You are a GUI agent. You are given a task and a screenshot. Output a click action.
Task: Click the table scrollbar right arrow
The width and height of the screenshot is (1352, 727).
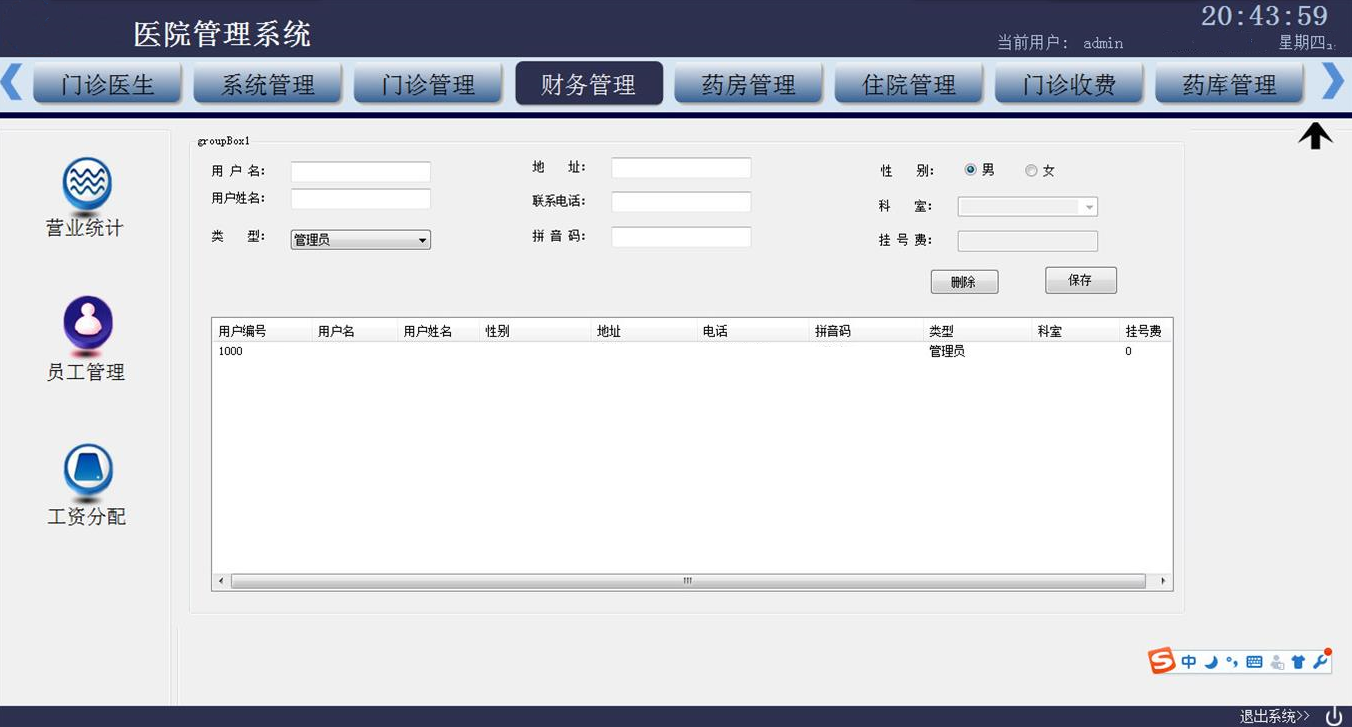[x=1163, y=581]
